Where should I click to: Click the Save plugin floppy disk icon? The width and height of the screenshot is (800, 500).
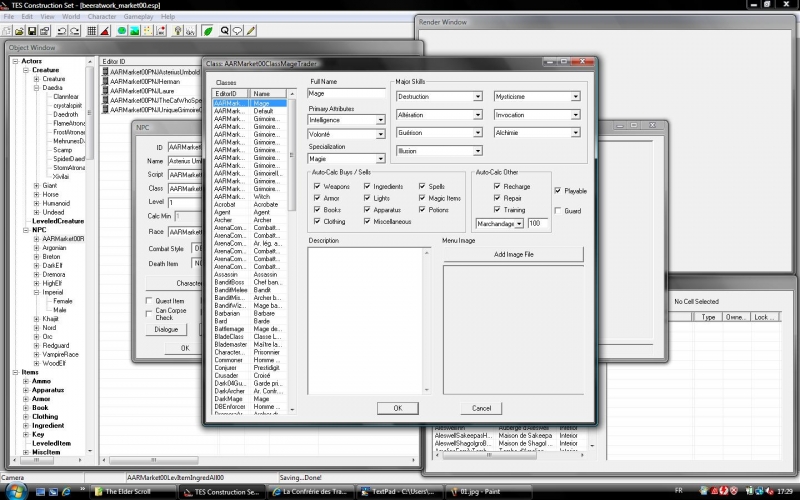(x=32, y=31)
